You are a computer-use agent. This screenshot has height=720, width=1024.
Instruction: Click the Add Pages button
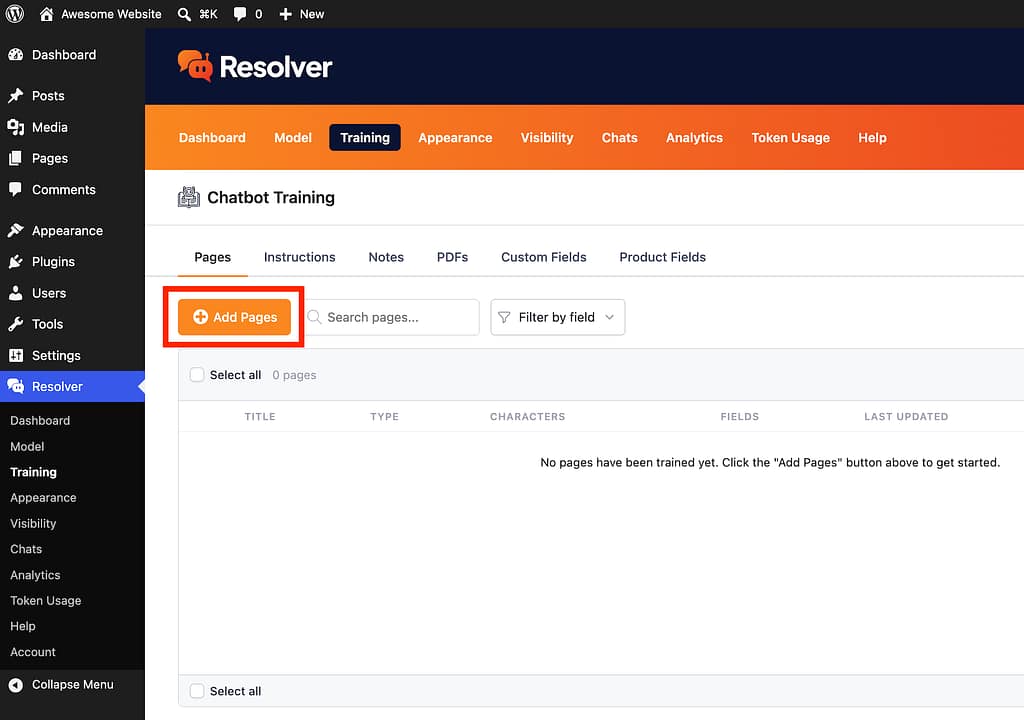(x=234, y=318)
